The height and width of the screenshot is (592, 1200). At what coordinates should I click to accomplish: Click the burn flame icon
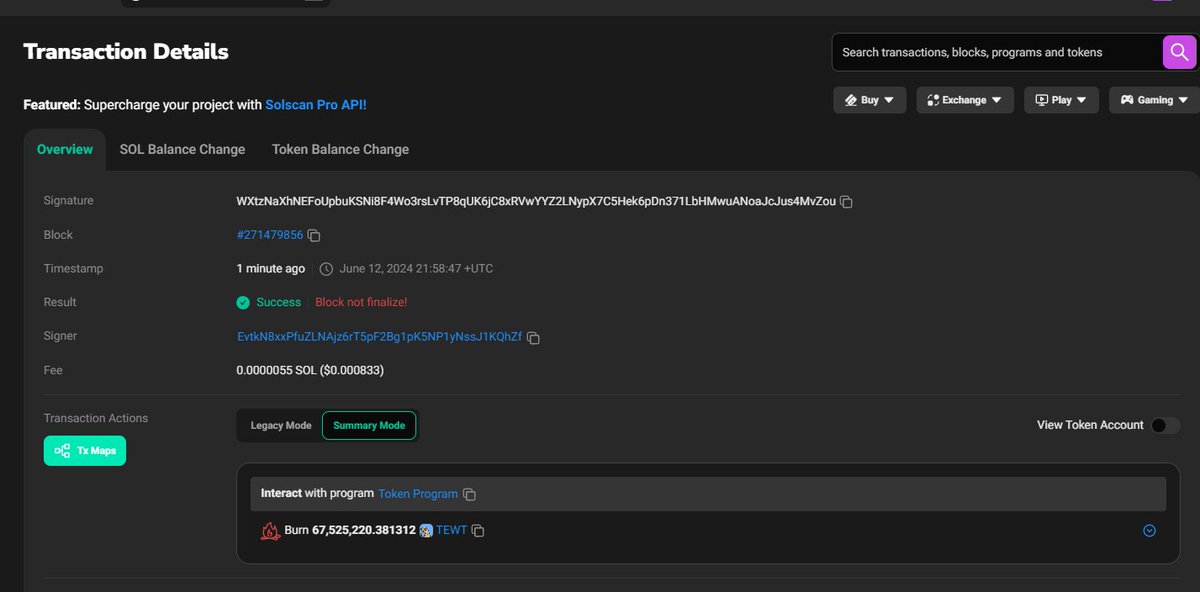pyautogui.click(x=270, y=531)
